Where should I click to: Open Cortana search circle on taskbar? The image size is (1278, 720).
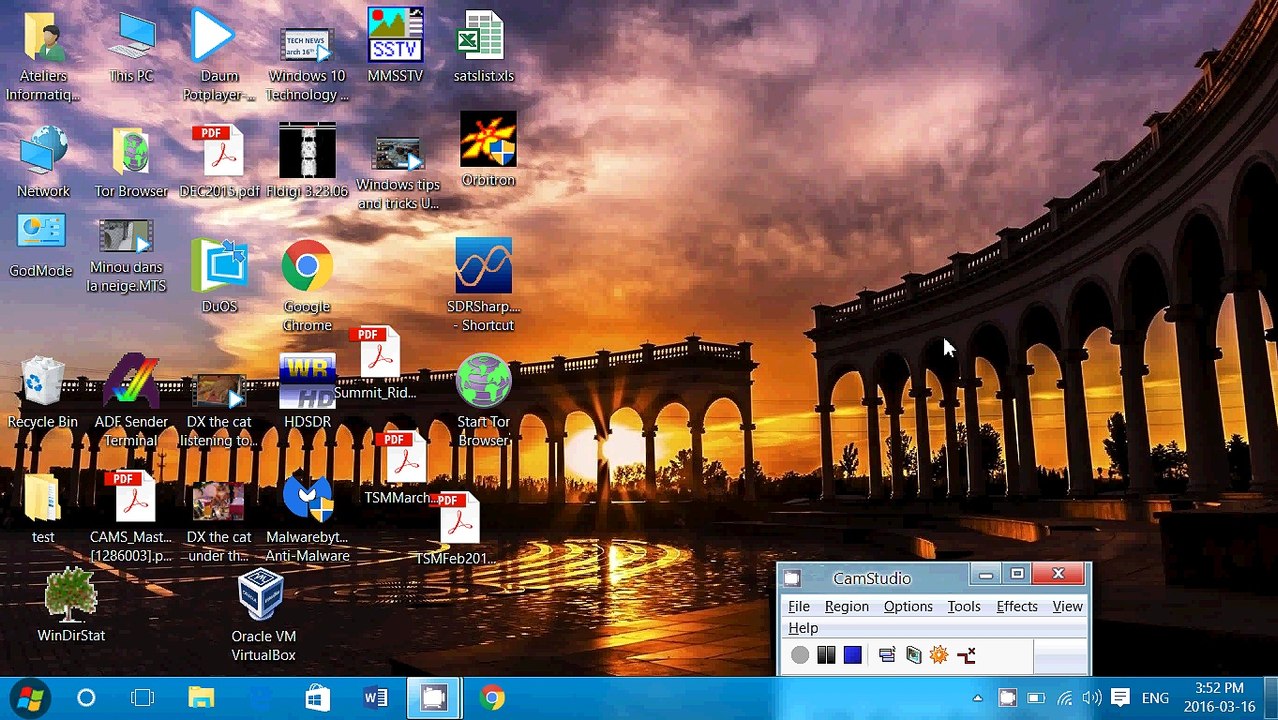pyautogui.click(x=86, y=698)
